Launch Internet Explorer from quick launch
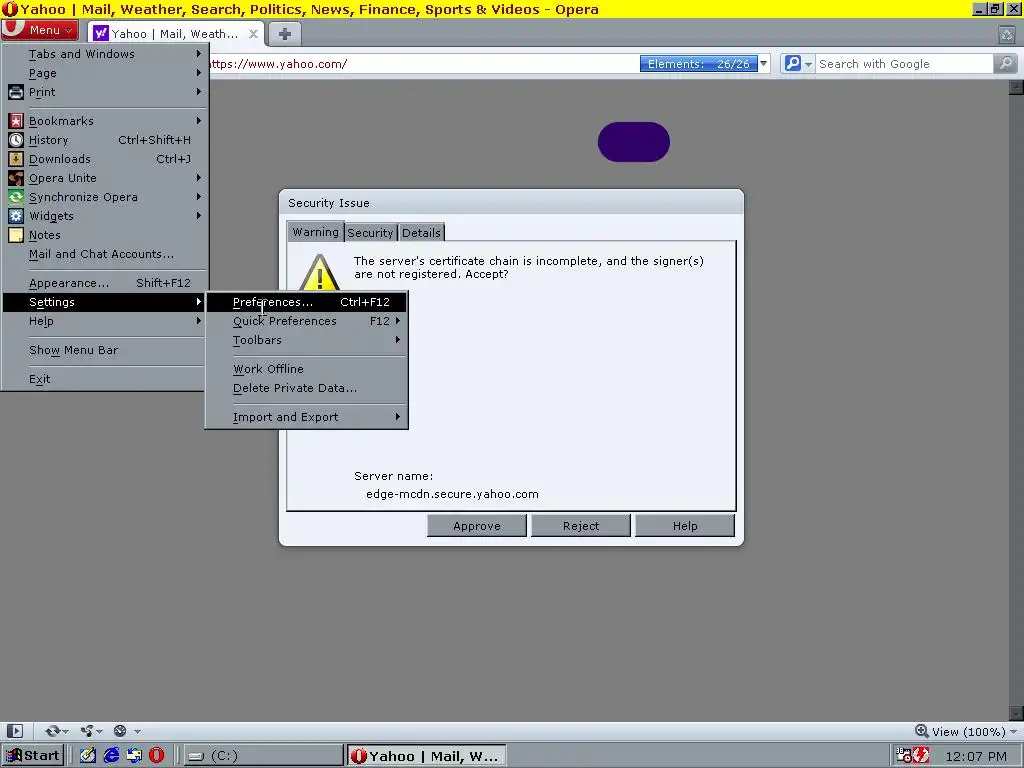Viewport: 1024px width, 768px height. click(111, 756)
